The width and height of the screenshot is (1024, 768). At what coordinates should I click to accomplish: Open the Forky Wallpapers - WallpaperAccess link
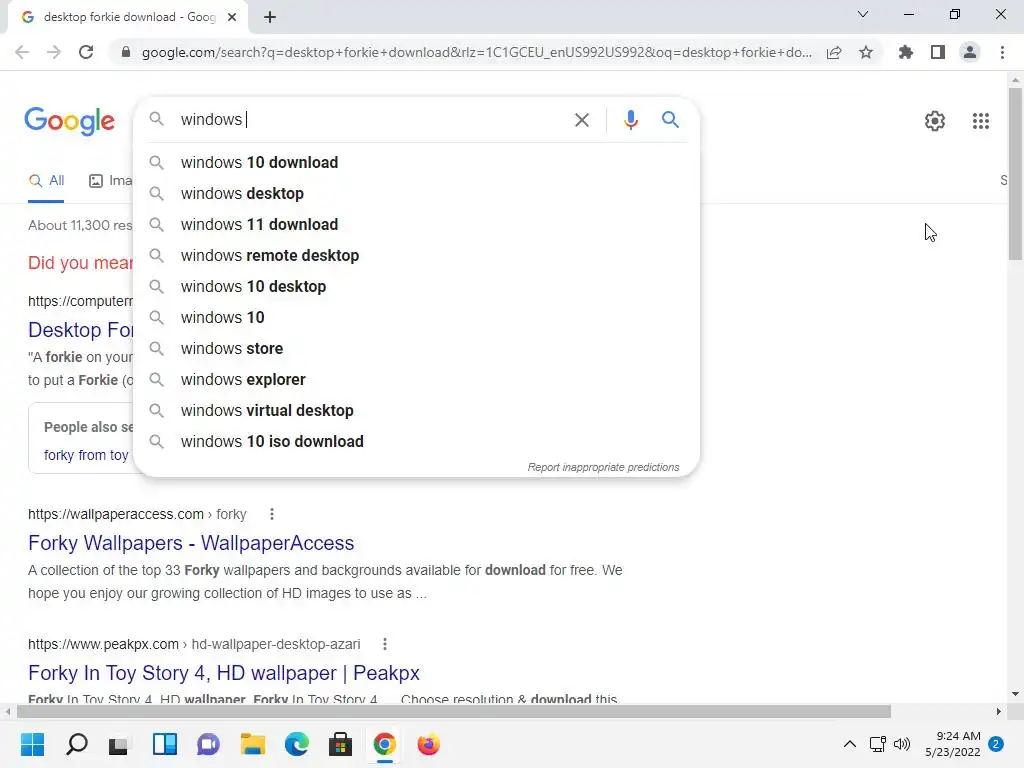pos(191,543)
